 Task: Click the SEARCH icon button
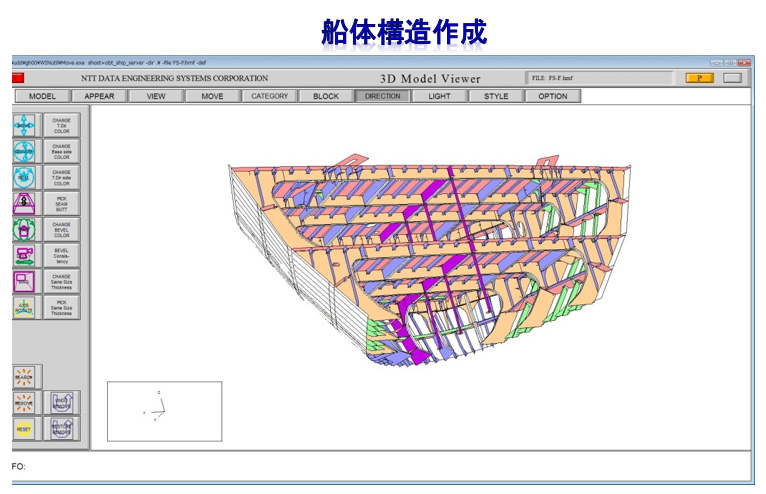point(24,376)
